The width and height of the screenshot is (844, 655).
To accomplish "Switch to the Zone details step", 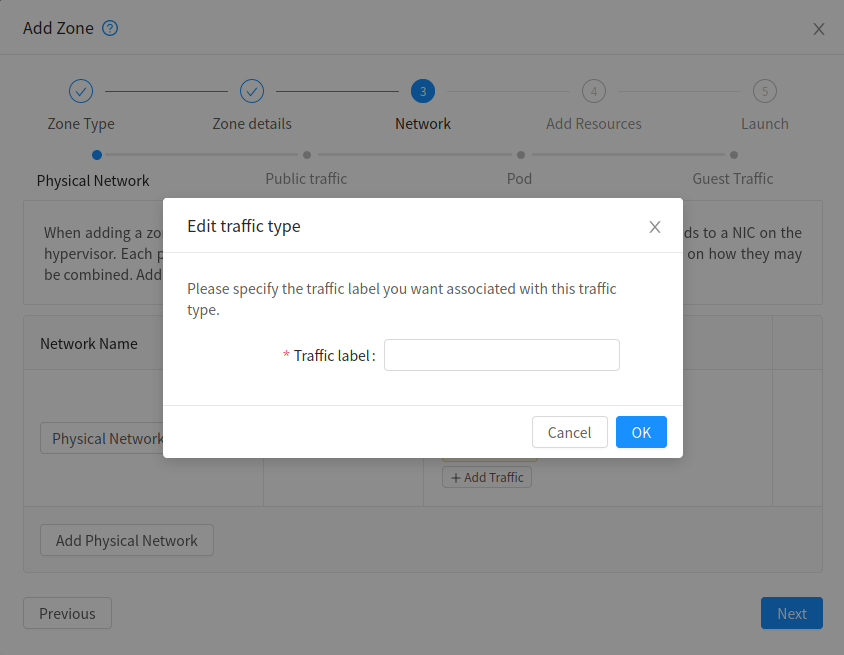I will pyautogui.click(x=251, y=123).
